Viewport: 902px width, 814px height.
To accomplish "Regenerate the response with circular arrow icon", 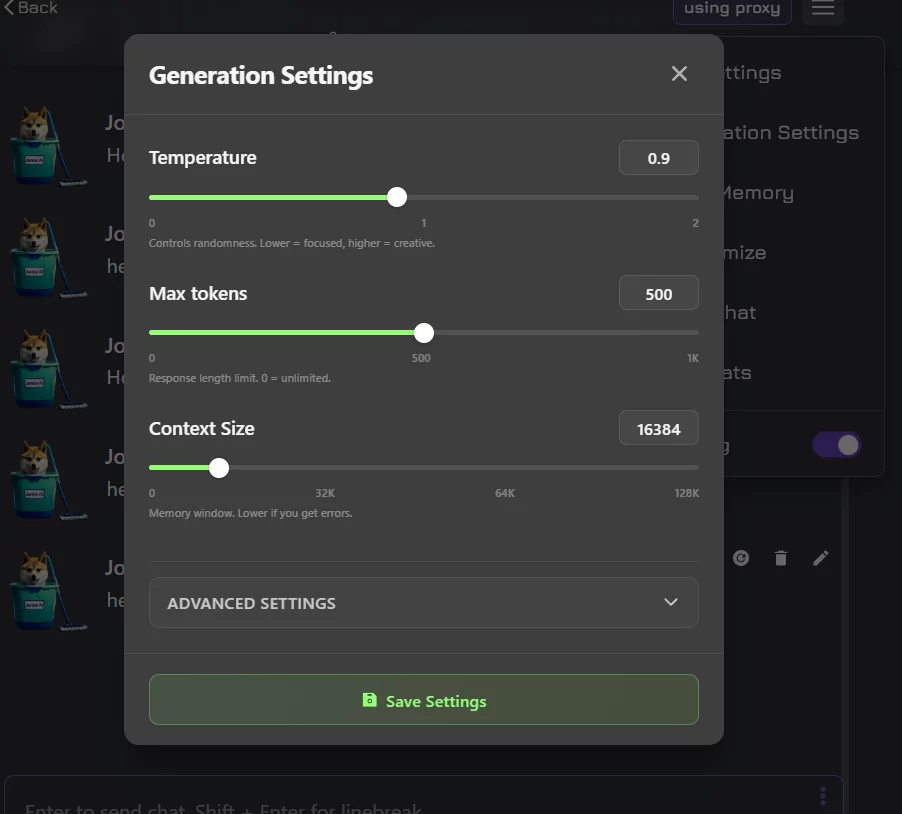I will [x=741, y=558].
